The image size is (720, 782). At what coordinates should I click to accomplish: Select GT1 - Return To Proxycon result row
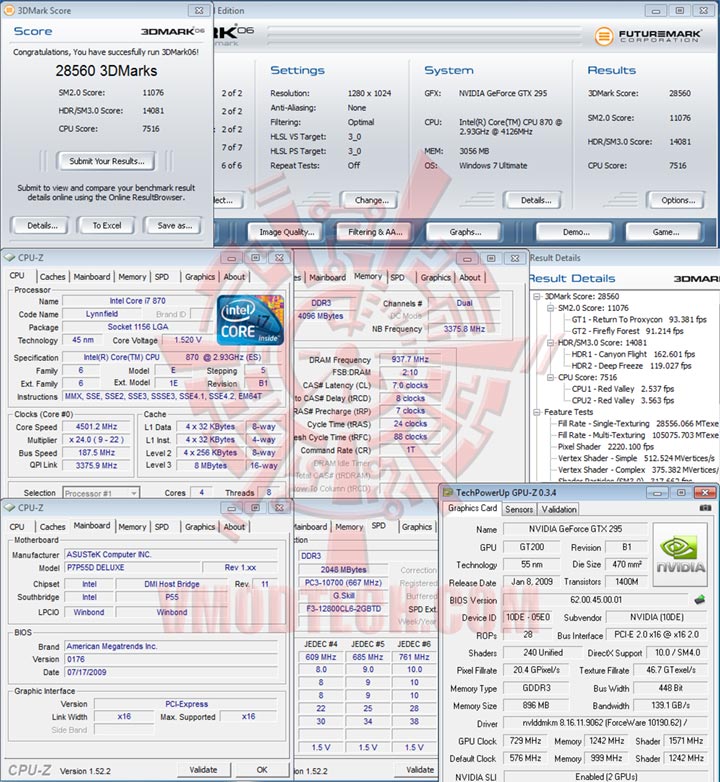(639, 320)
